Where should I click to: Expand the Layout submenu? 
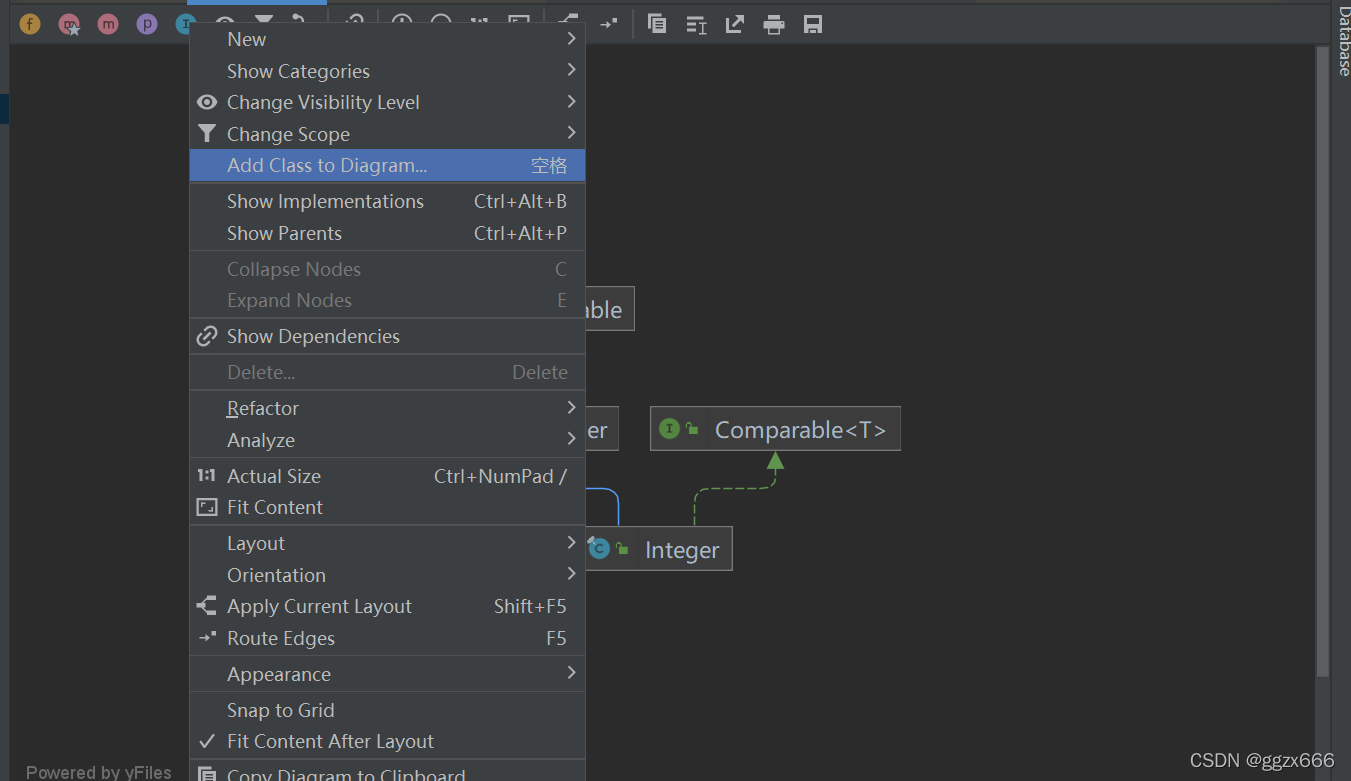387,543
